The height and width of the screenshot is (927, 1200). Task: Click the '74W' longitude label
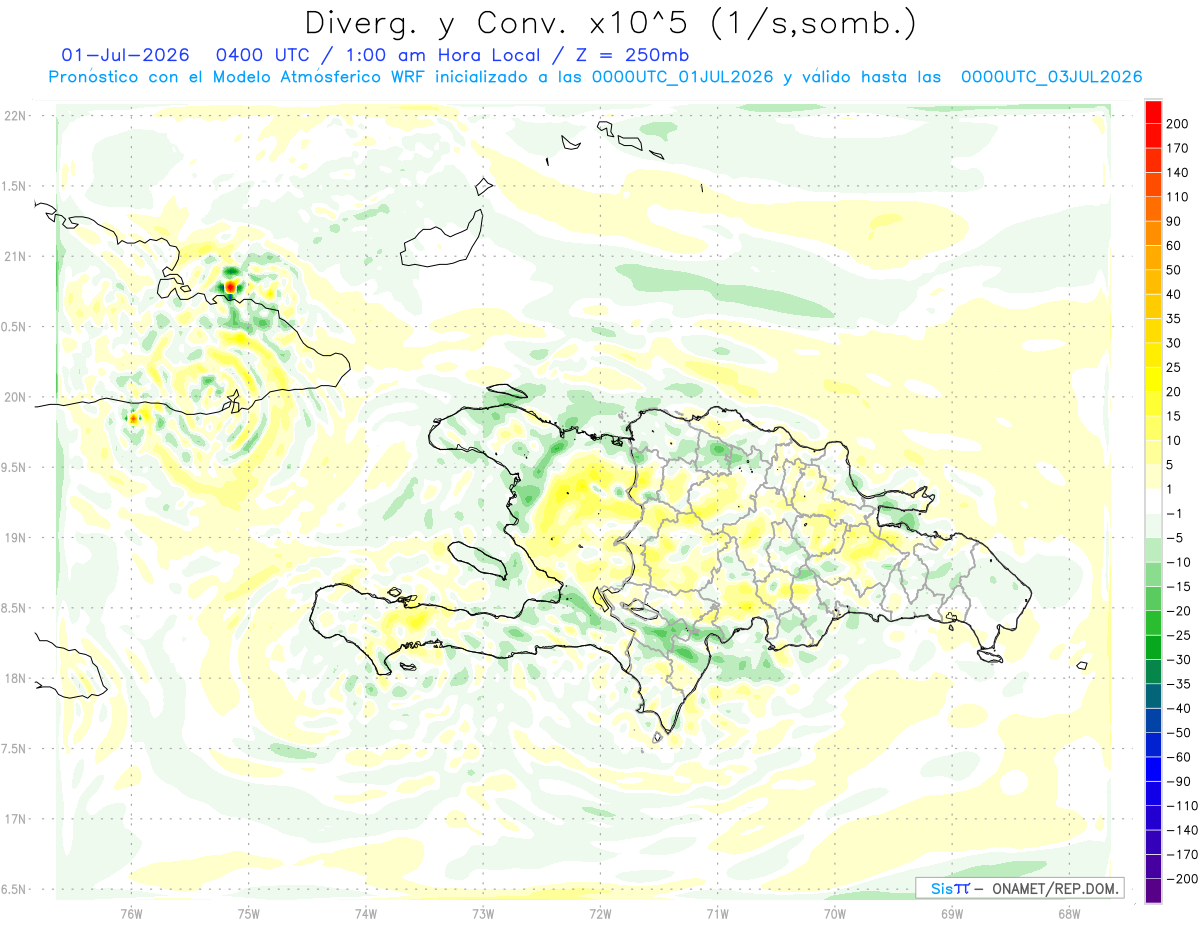(366, 913)
